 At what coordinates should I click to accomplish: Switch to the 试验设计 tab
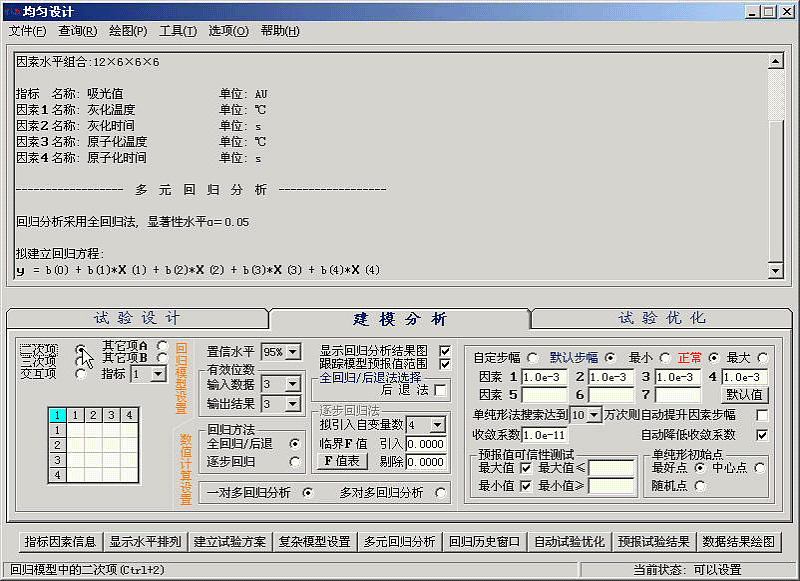[137, 318]
